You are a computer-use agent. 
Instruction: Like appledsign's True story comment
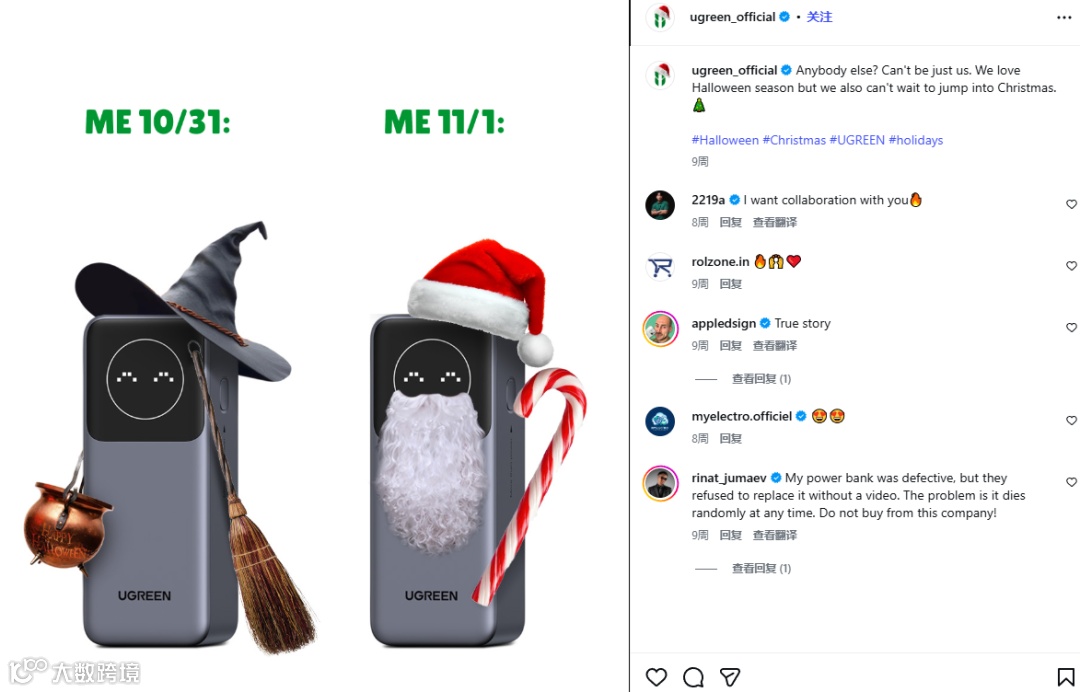click(x=1071, y=328)
